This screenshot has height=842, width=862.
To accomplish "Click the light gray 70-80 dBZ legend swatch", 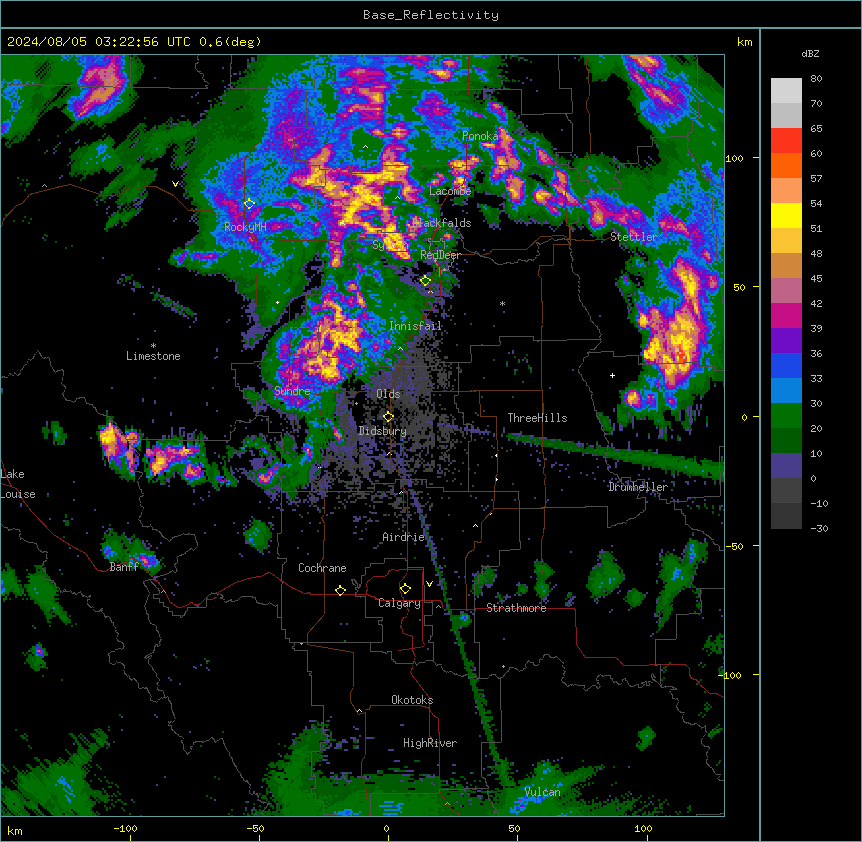I will [x=786, y=91].
